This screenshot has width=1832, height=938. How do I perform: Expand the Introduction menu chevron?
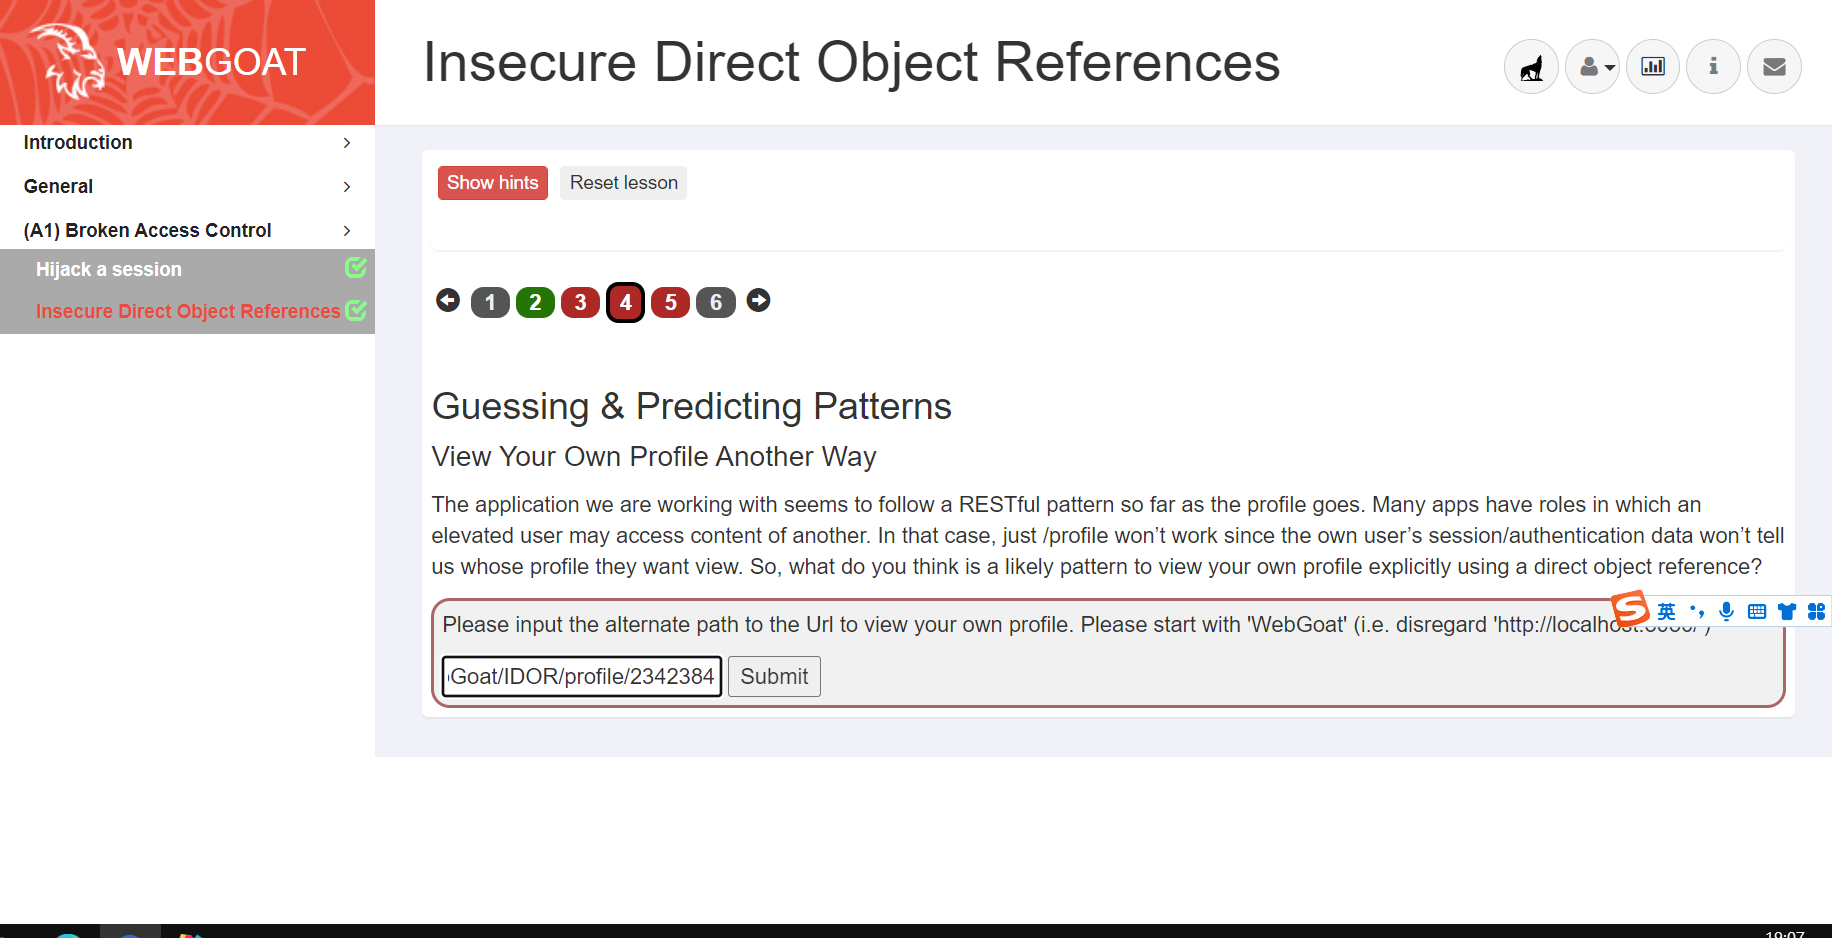point(347,143)
